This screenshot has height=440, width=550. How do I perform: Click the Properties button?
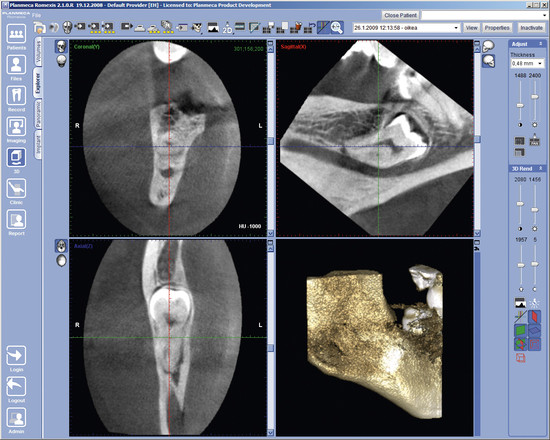[497, 28]
